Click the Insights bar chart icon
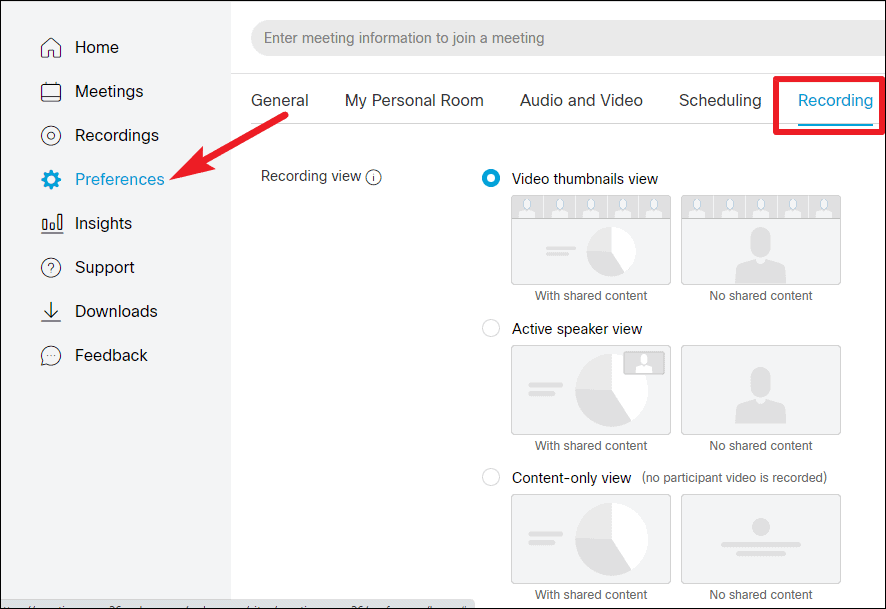The height and width of the screenshot is (609, 886). pyautogui.click(x=51, y=224)
